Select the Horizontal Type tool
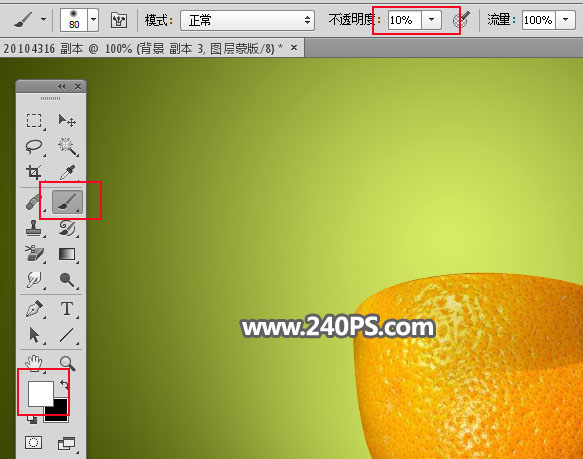The width and height of the screenshot is (583, 459). point(67,309)
